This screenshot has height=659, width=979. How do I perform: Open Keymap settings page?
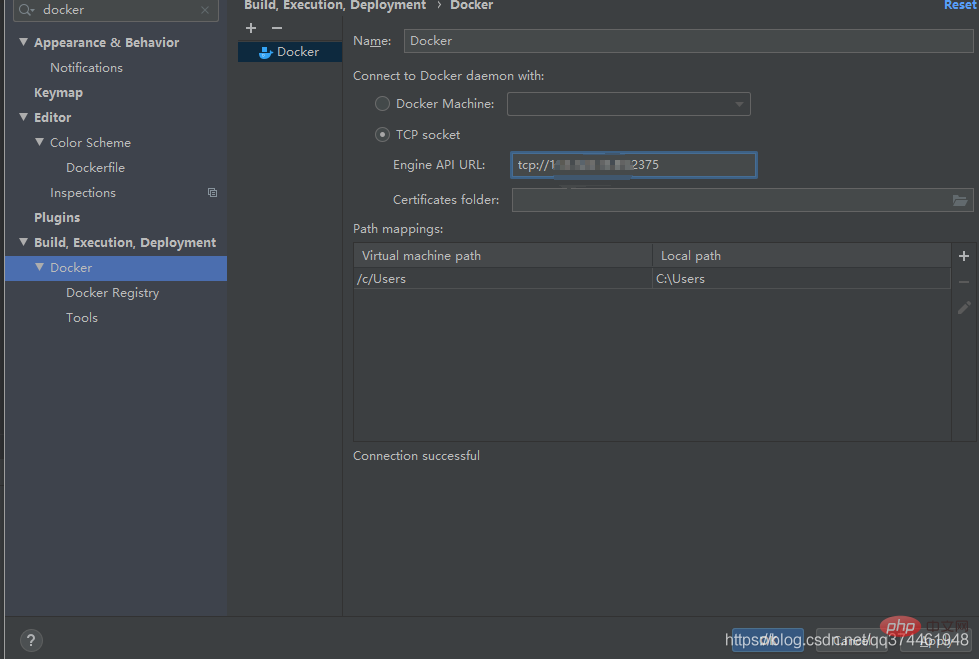[58, 92]
